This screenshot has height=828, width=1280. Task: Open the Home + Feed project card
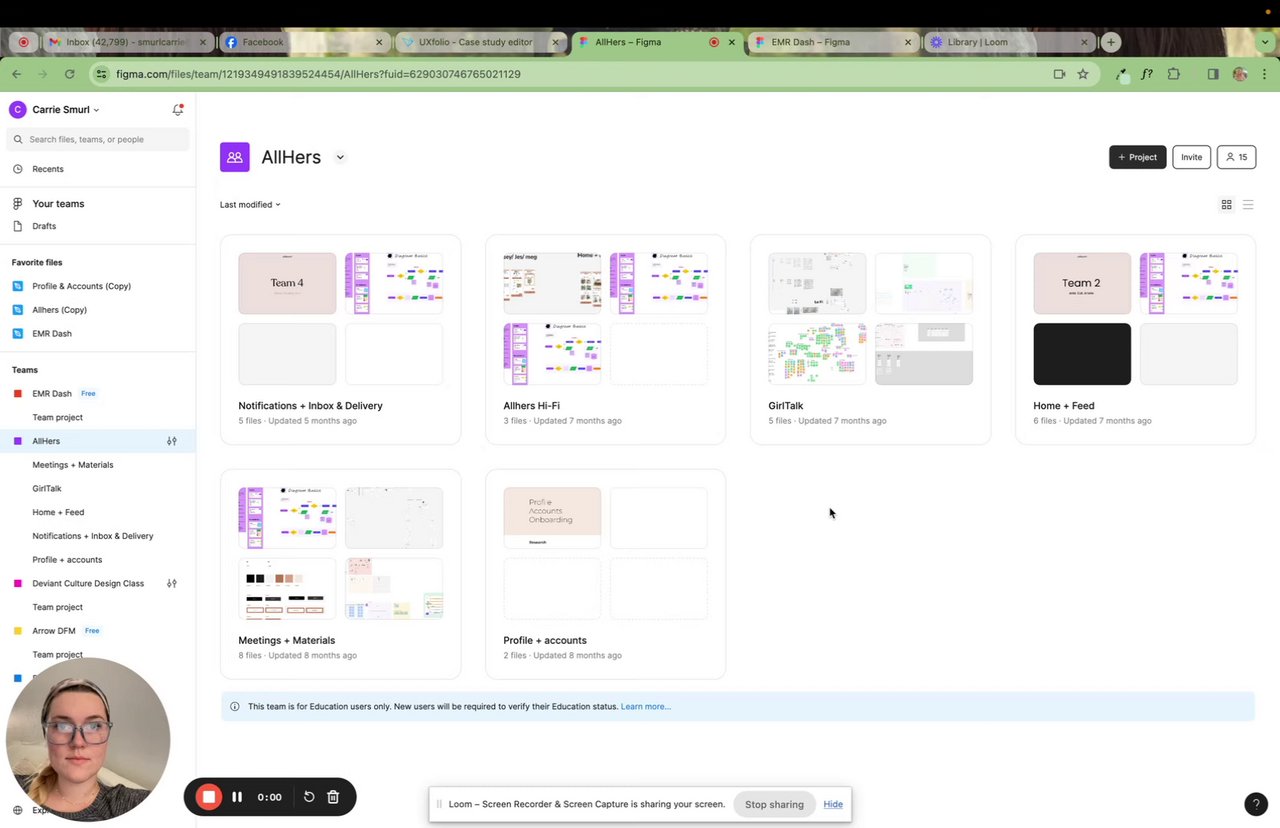click(1136, 339)
